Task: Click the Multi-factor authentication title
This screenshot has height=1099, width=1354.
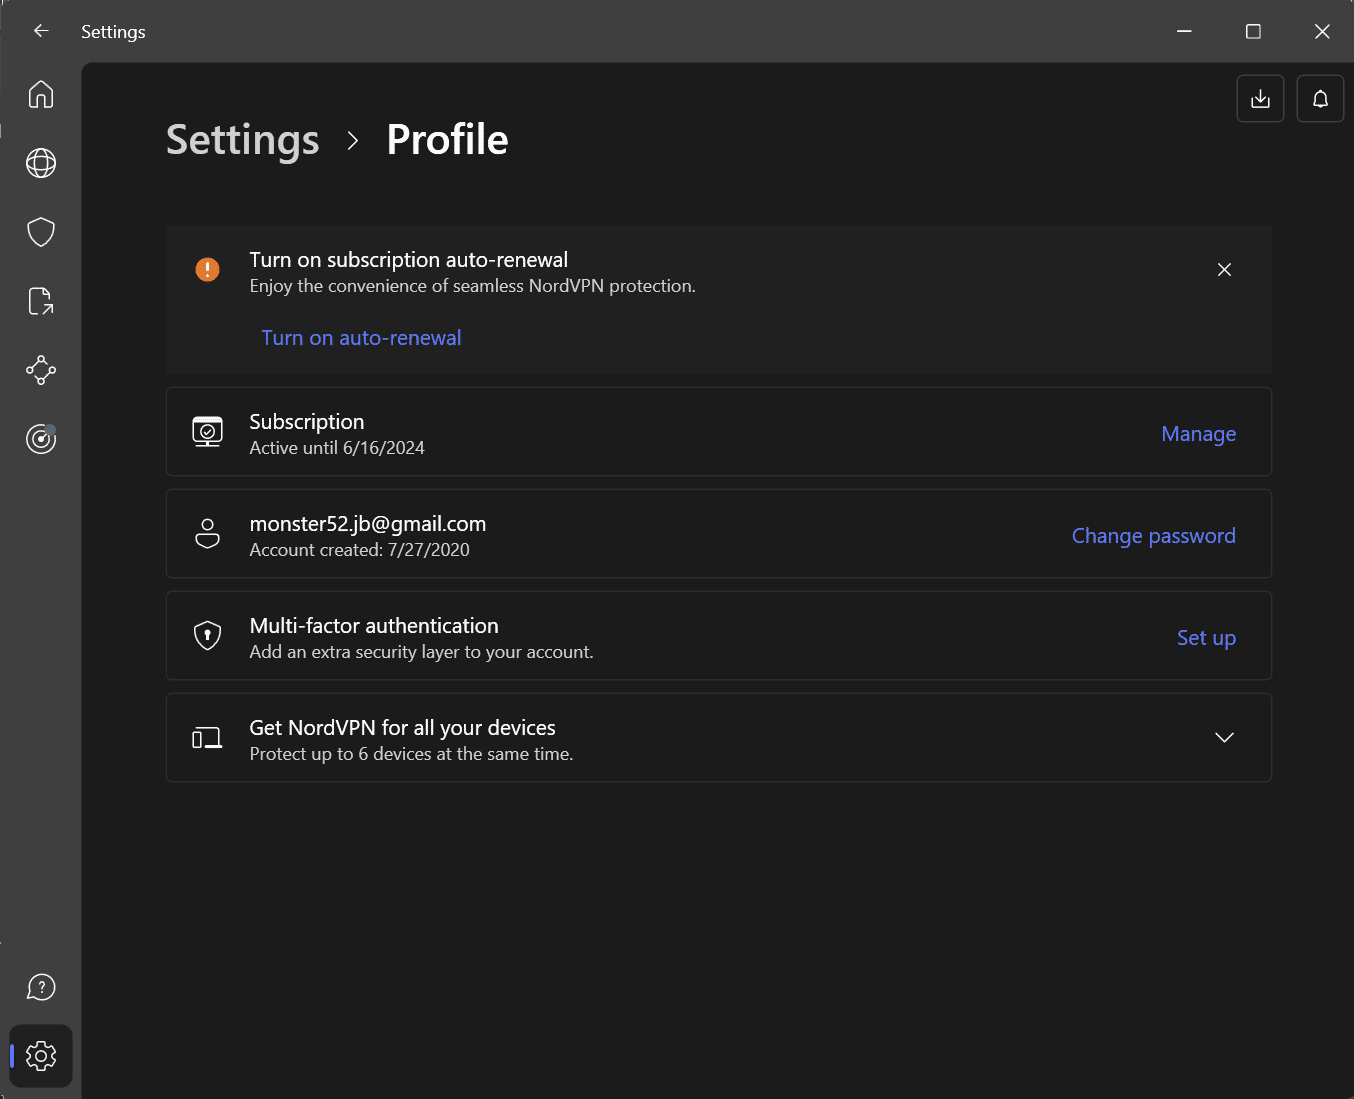Action: tap(374, 626)
